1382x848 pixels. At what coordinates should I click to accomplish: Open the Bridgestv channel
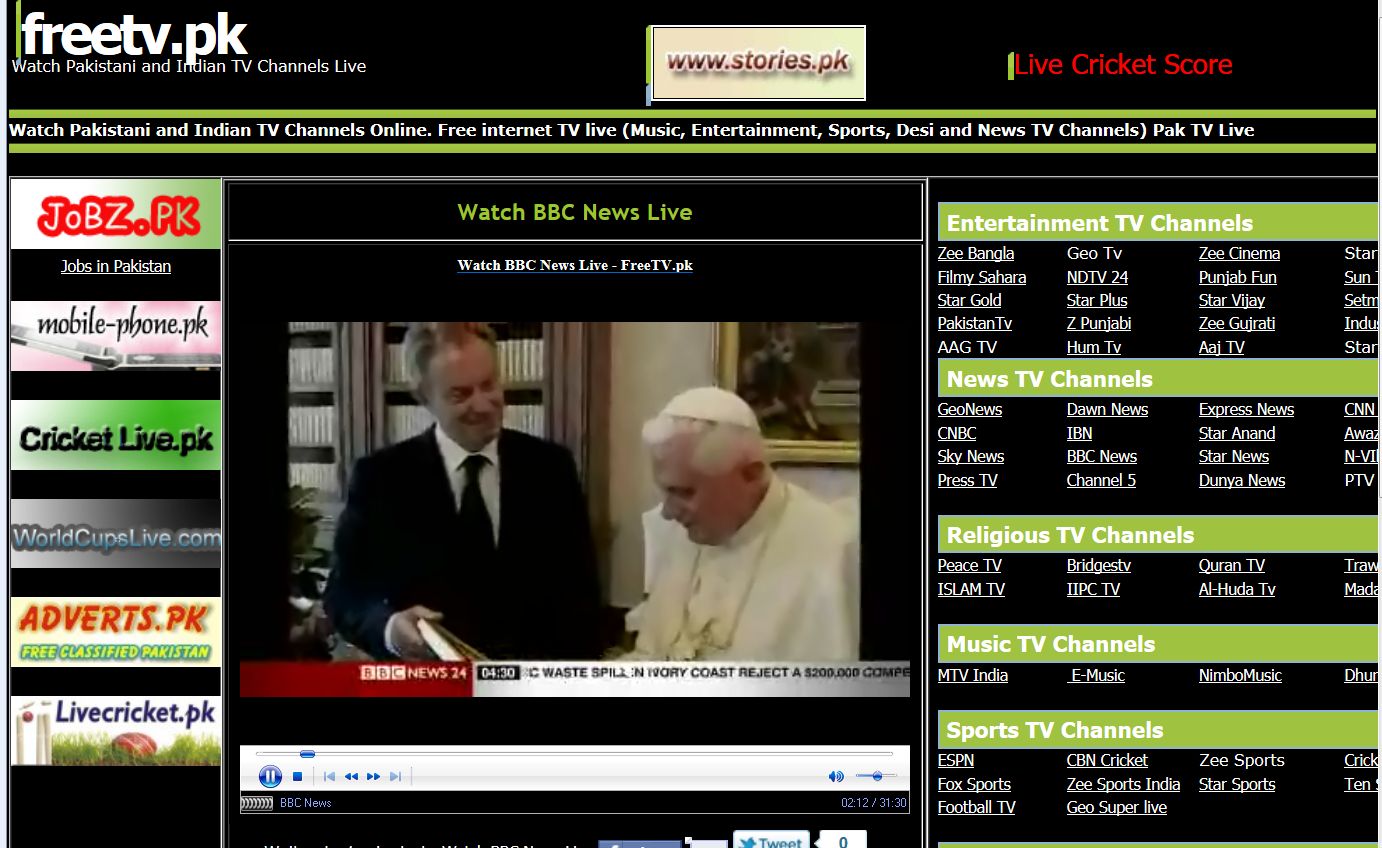1099,565
